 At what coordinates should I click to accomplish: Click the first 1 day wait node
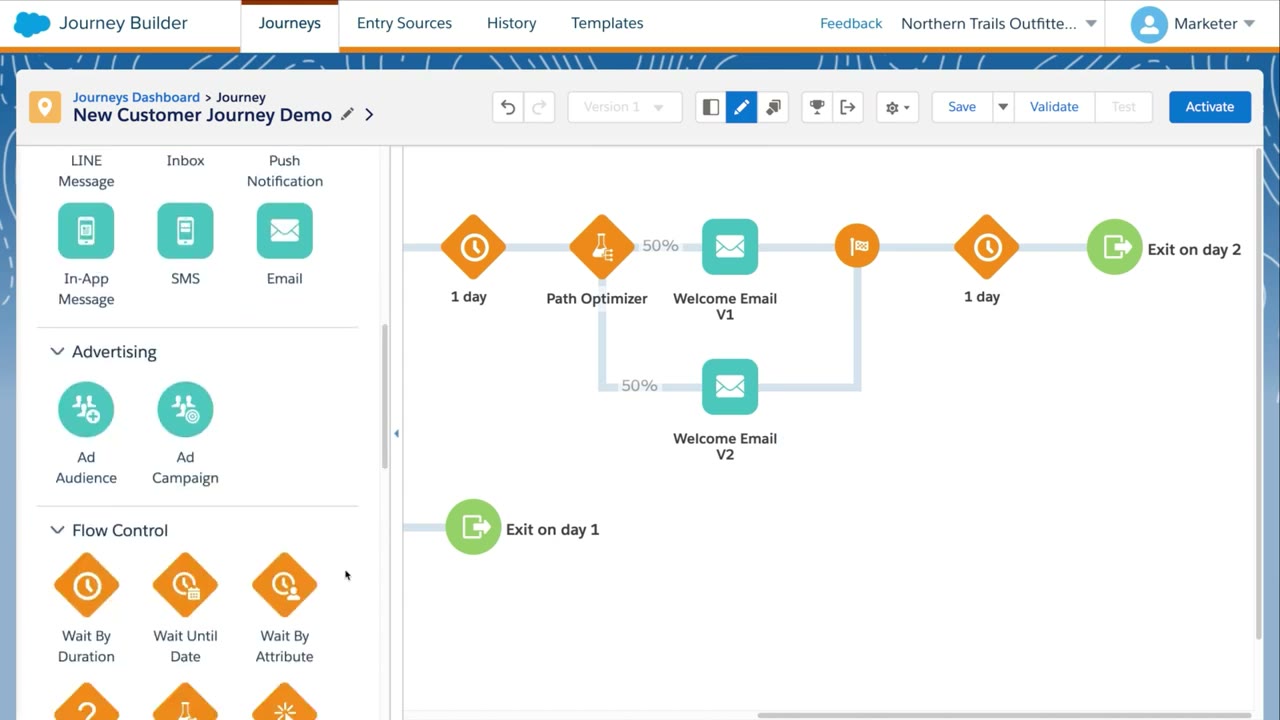pyautogui.click(x=473, y=247)
